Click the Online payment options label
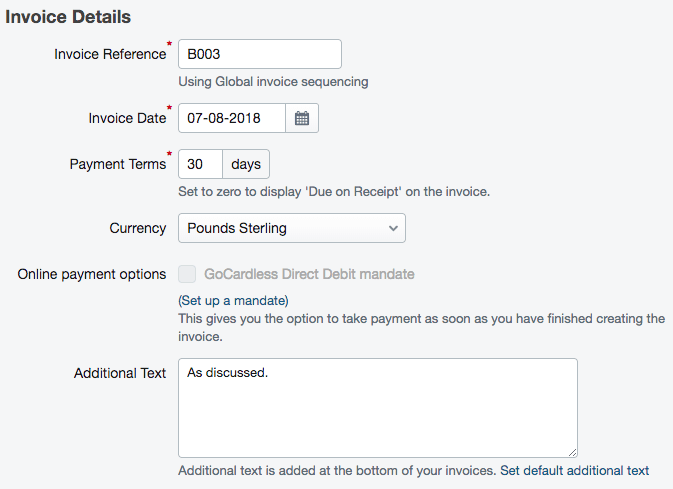Image resolution: width=673 pixels, height=489 pixels. point(92,274)
